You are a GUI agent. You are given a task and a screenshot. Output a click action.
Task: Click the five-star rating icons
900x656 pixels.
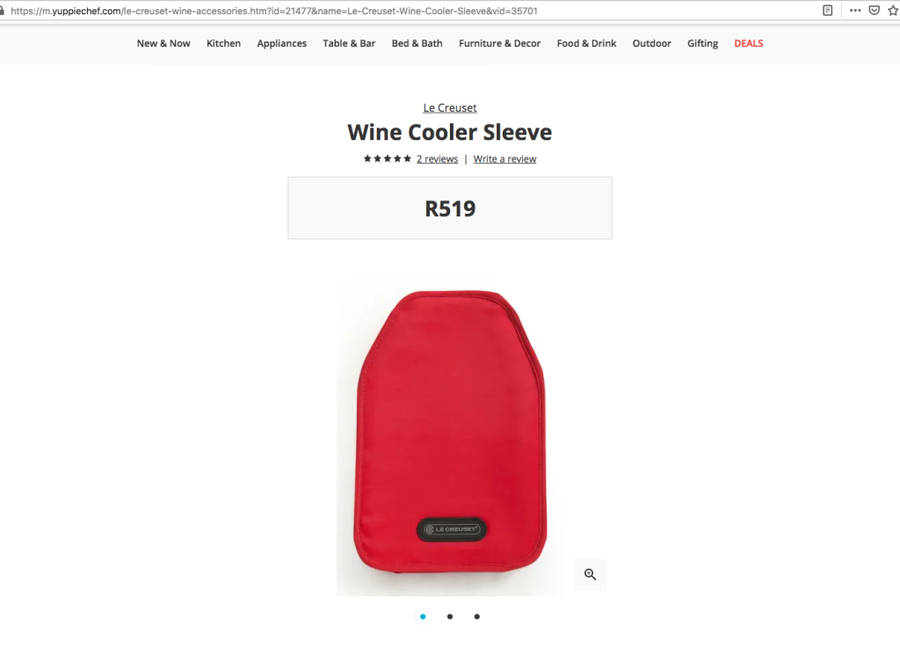387,159
